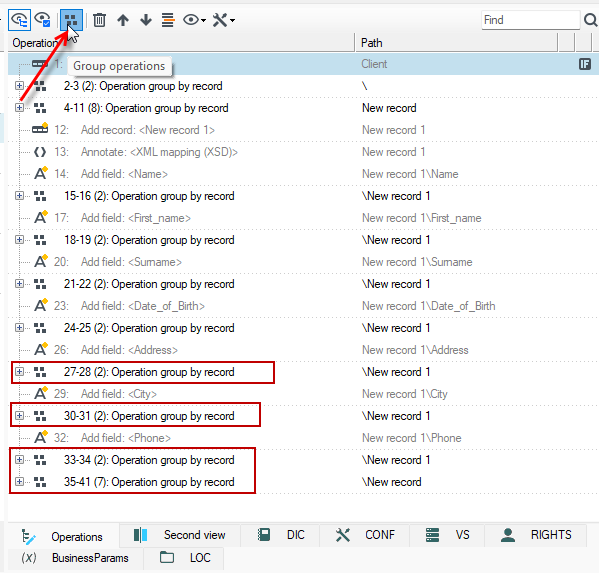Click add-field icon for First_name row 17
The height and width of the screenshot is (573, 599).
(40, 217)
